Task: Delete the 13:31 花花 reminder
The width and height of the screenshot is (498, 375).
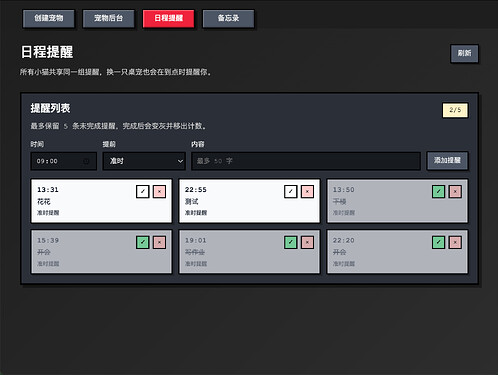Action: click(159, 192)
